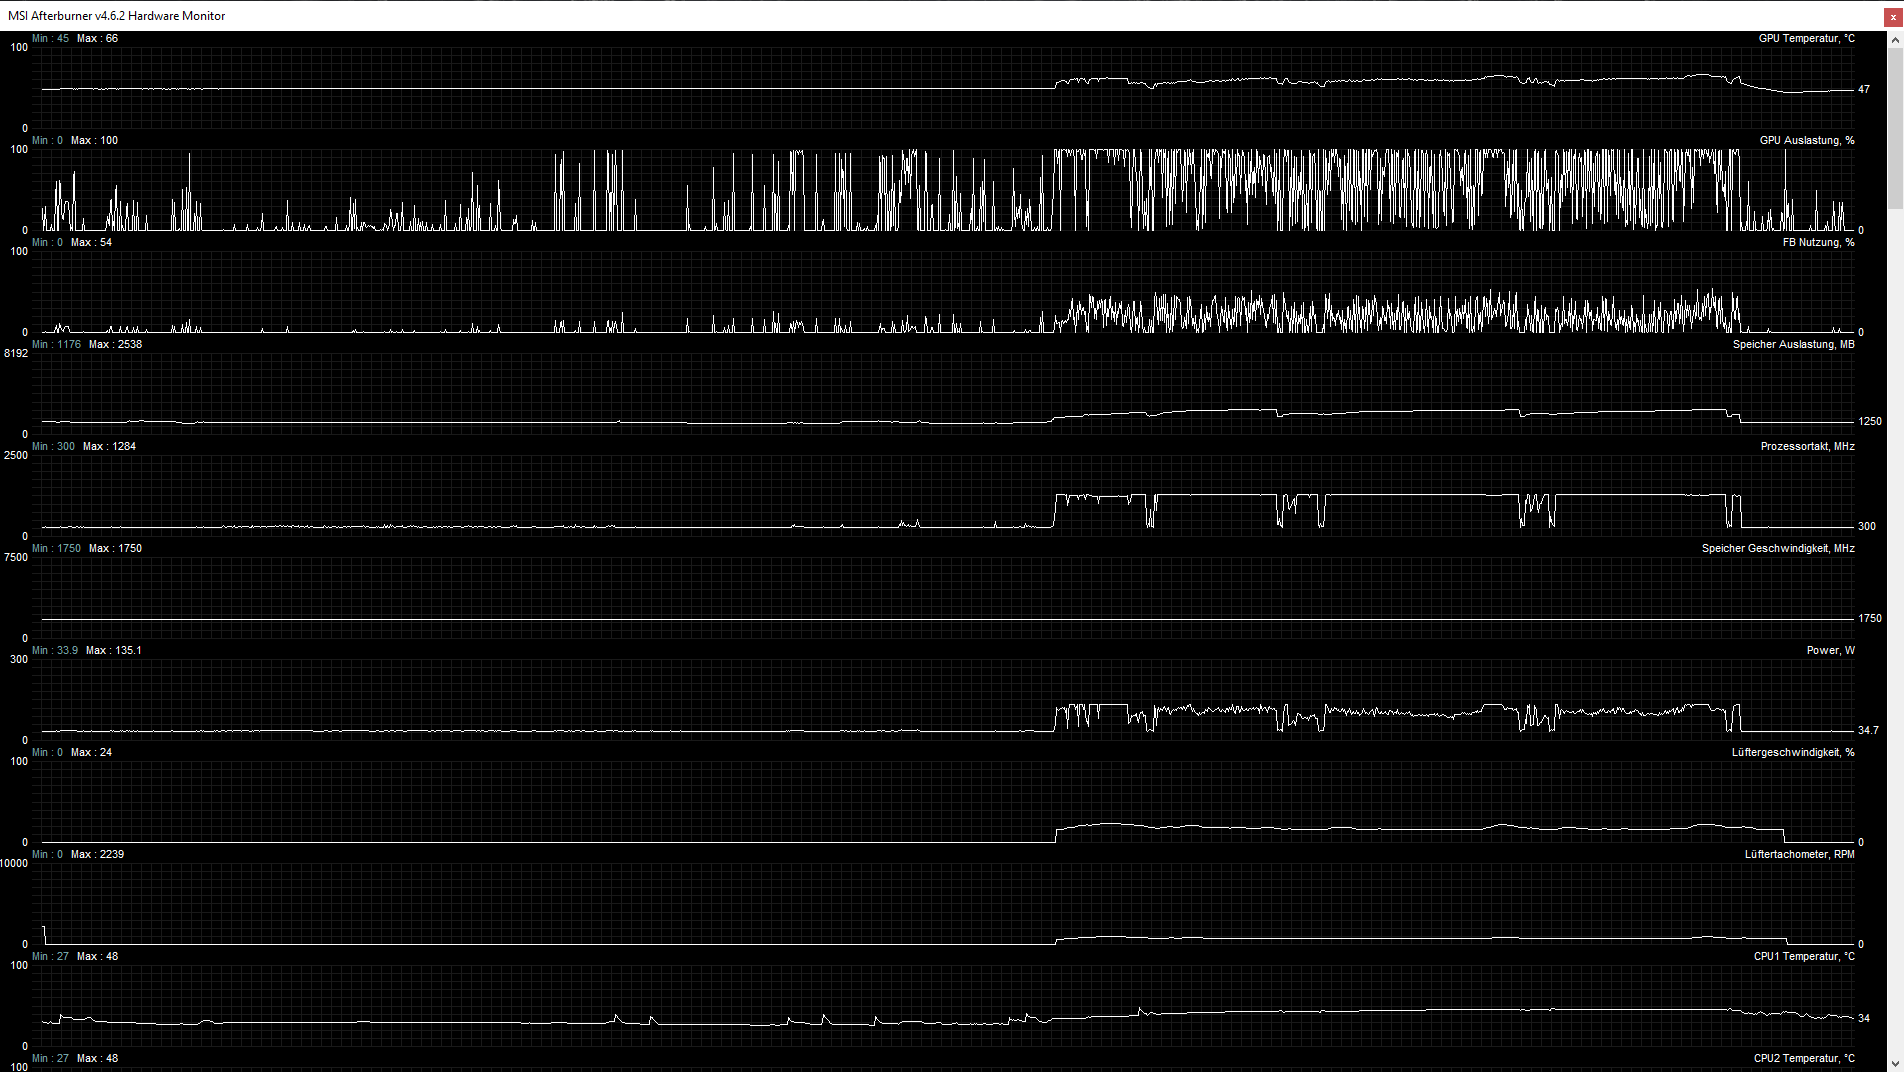Click the Speicher Auslastung, MB label
Viewport: 1904px width, 1072px height.
(x=1793, y=345)
